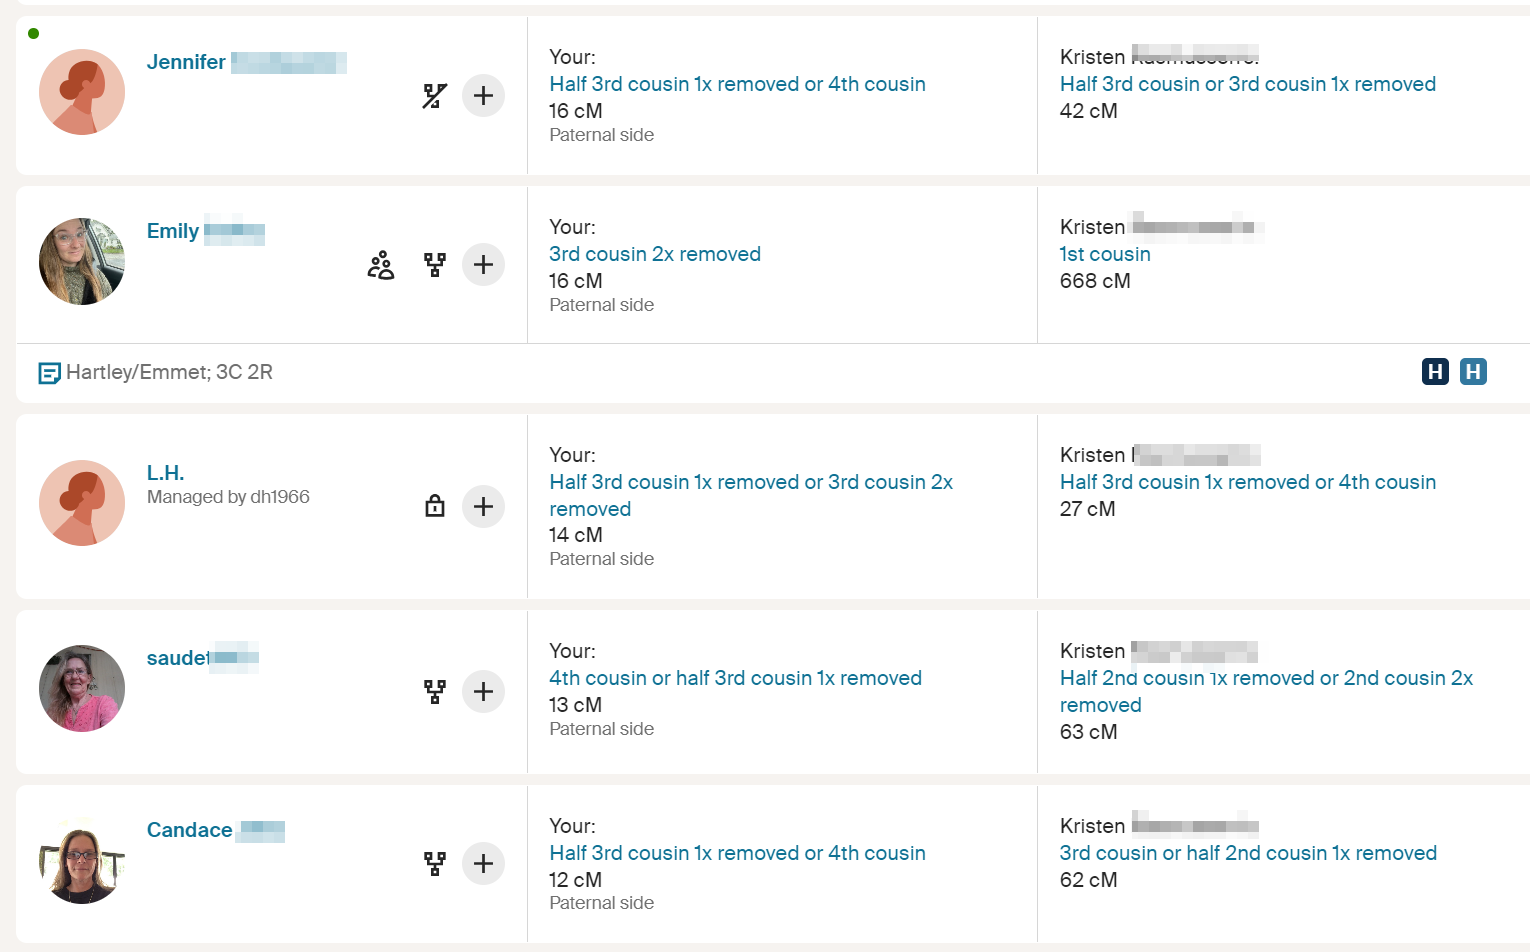Click the plus button in Candace's row

tap(483, 864)
